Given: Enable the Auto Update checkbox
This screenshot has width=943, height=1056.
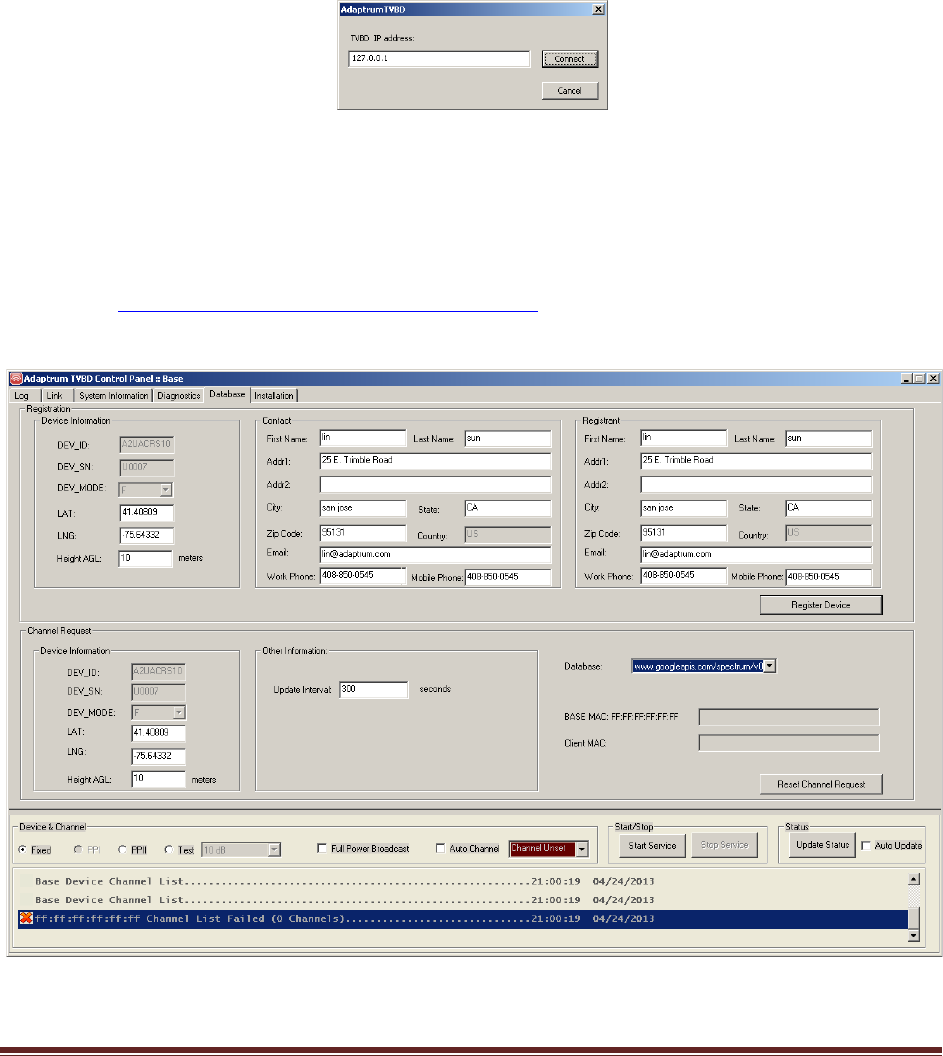Looking at the screenshot, I should (x=866, y=846).
